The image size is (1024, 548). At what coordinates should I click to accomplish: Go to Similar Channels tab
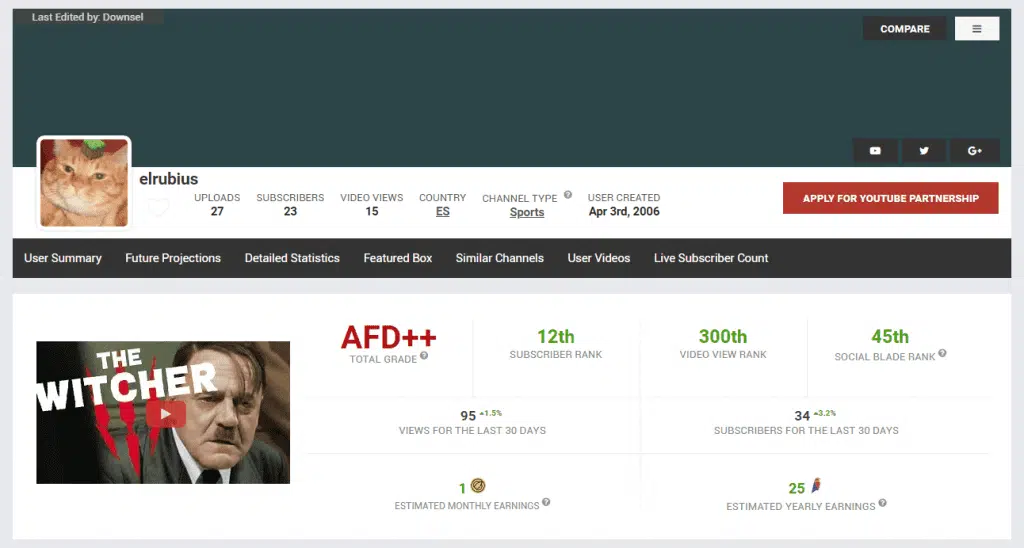click(x=500, y=258)
